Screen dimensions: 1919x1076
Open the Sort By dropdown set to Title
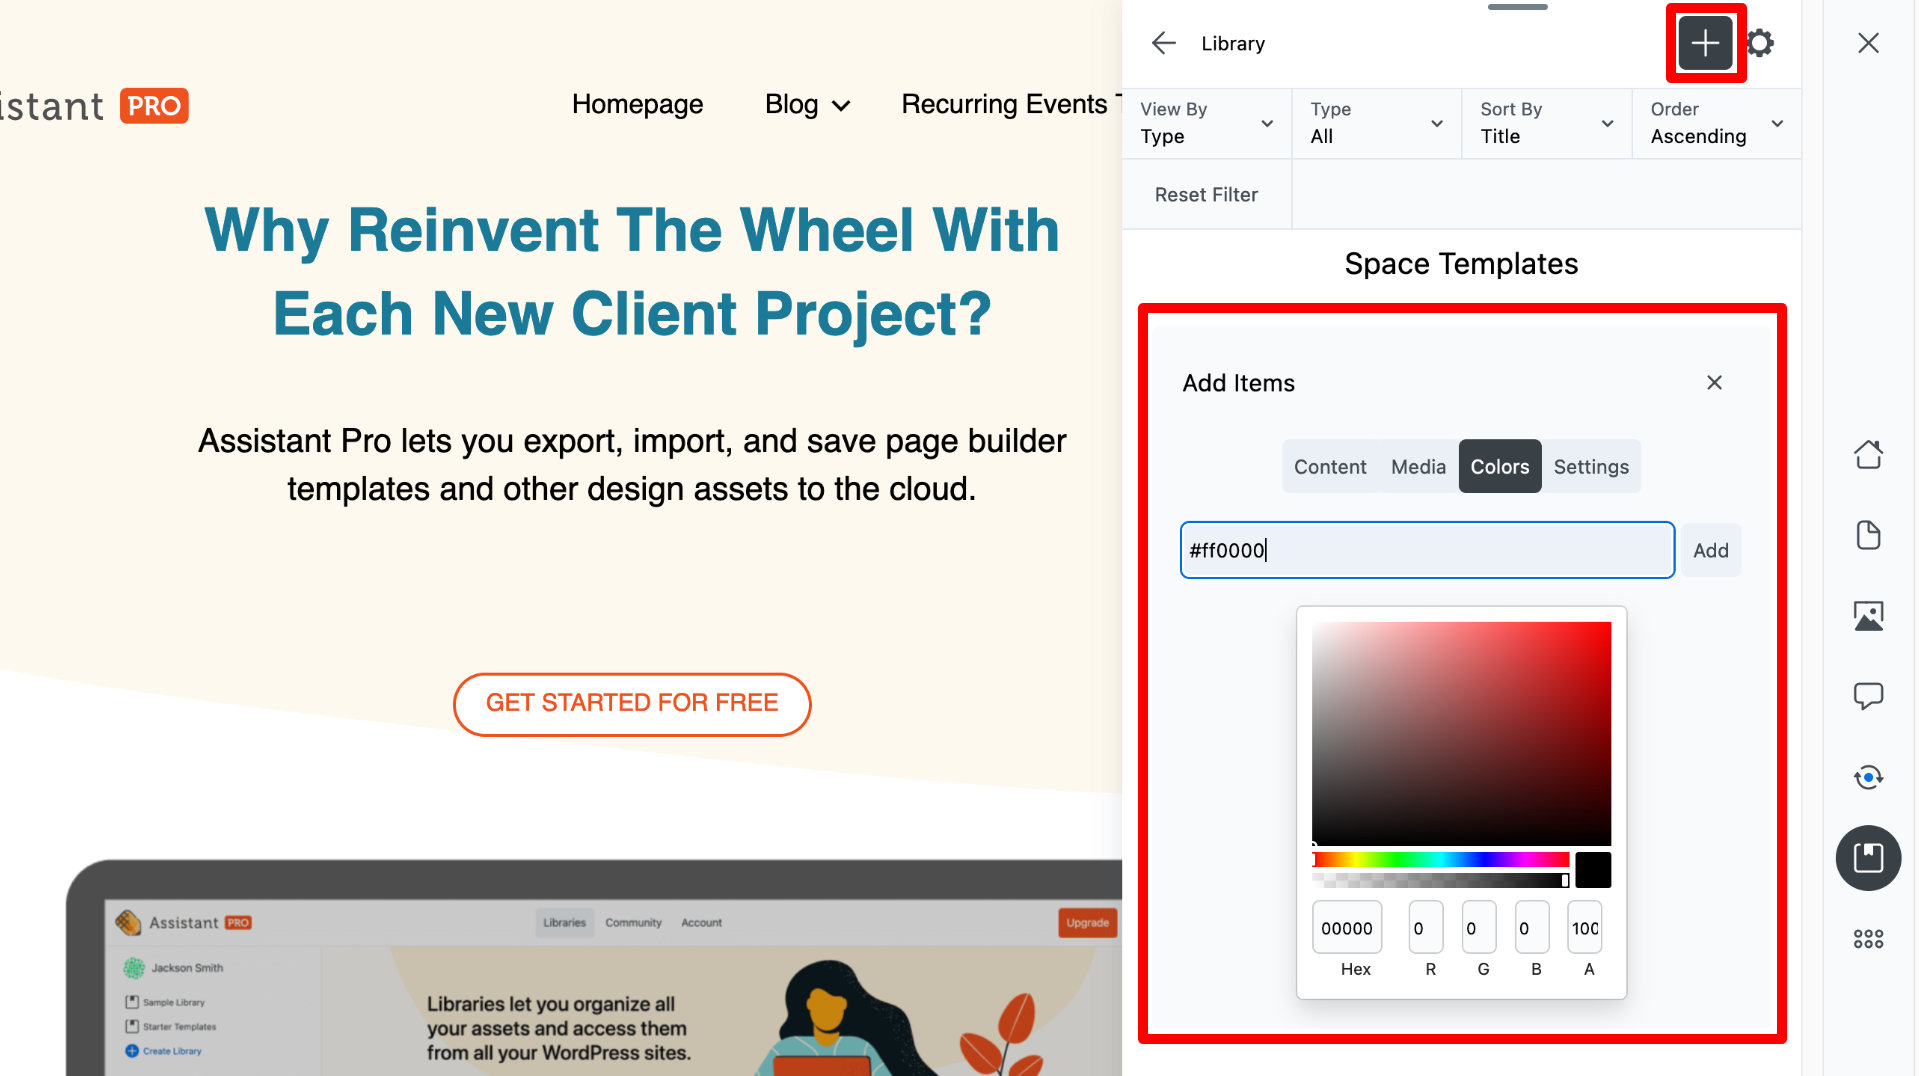[1545, 123]
